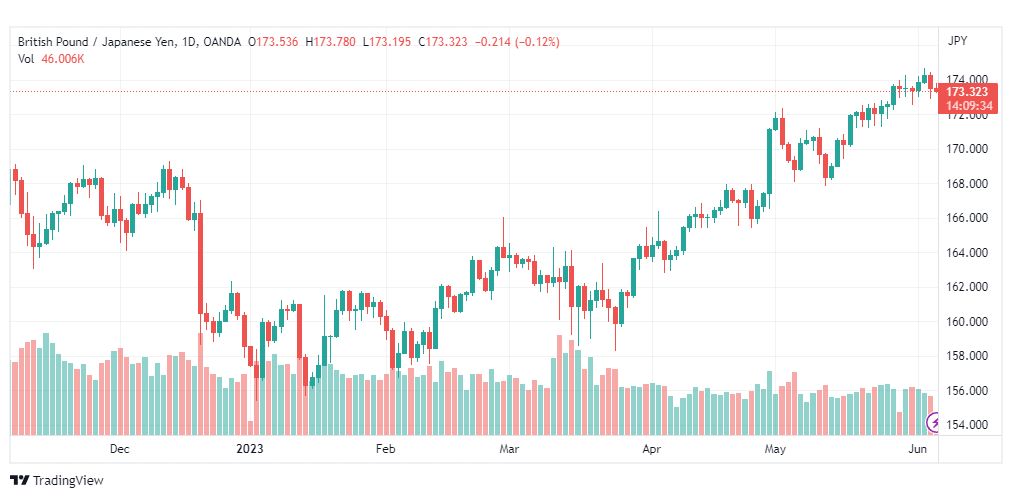The image size is (1012, 498).
Task: Click the Dec label on time axis
Action: (119, 448)
